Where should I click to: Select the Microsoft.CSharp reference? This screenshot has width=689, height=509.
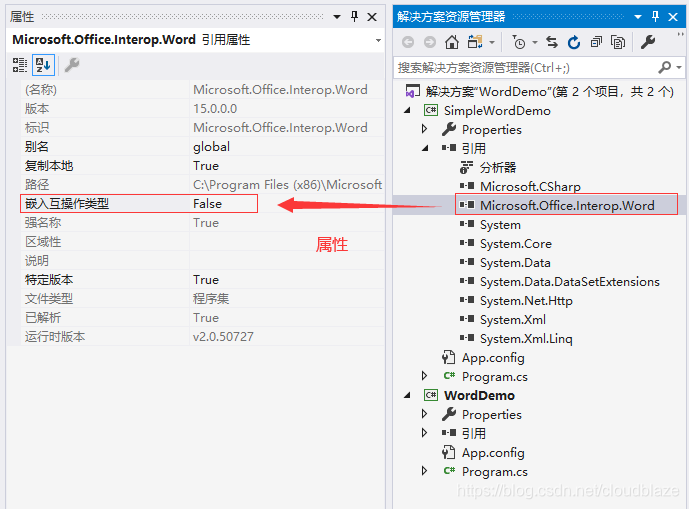pyautogui.click(x=530, y=187)
